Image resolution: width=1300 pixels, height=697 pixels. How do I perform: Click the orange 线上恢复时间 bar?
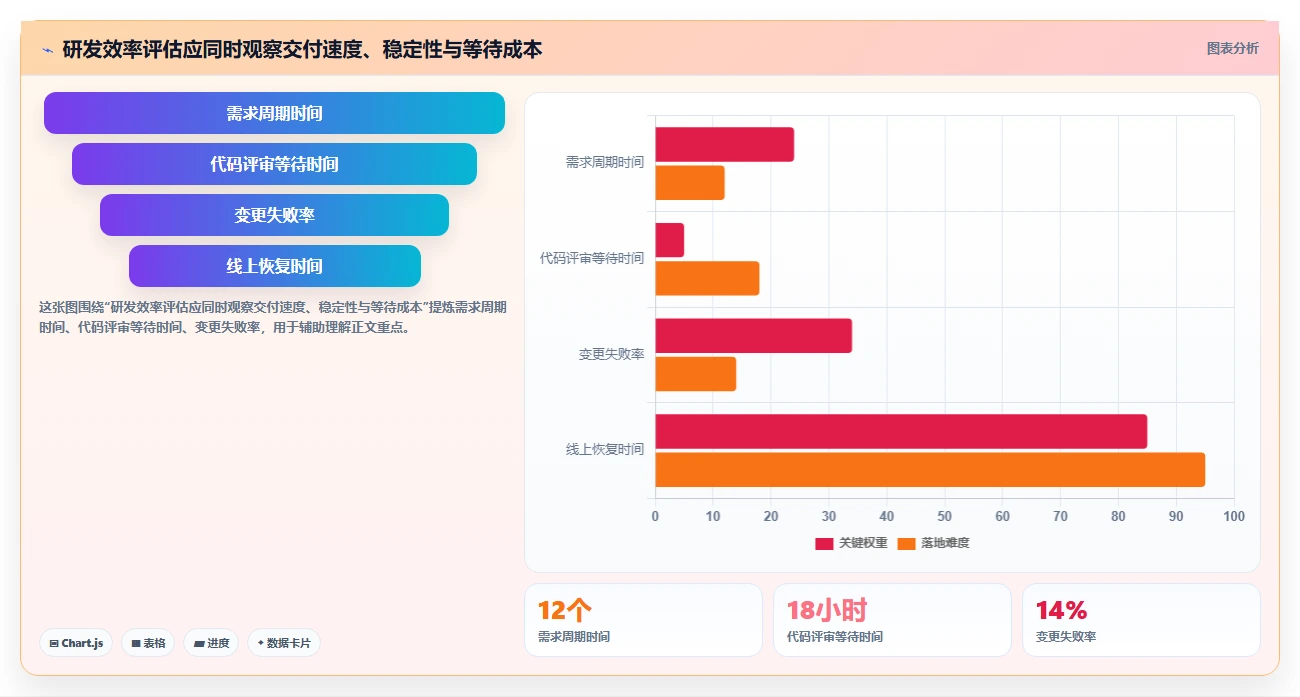930,469
